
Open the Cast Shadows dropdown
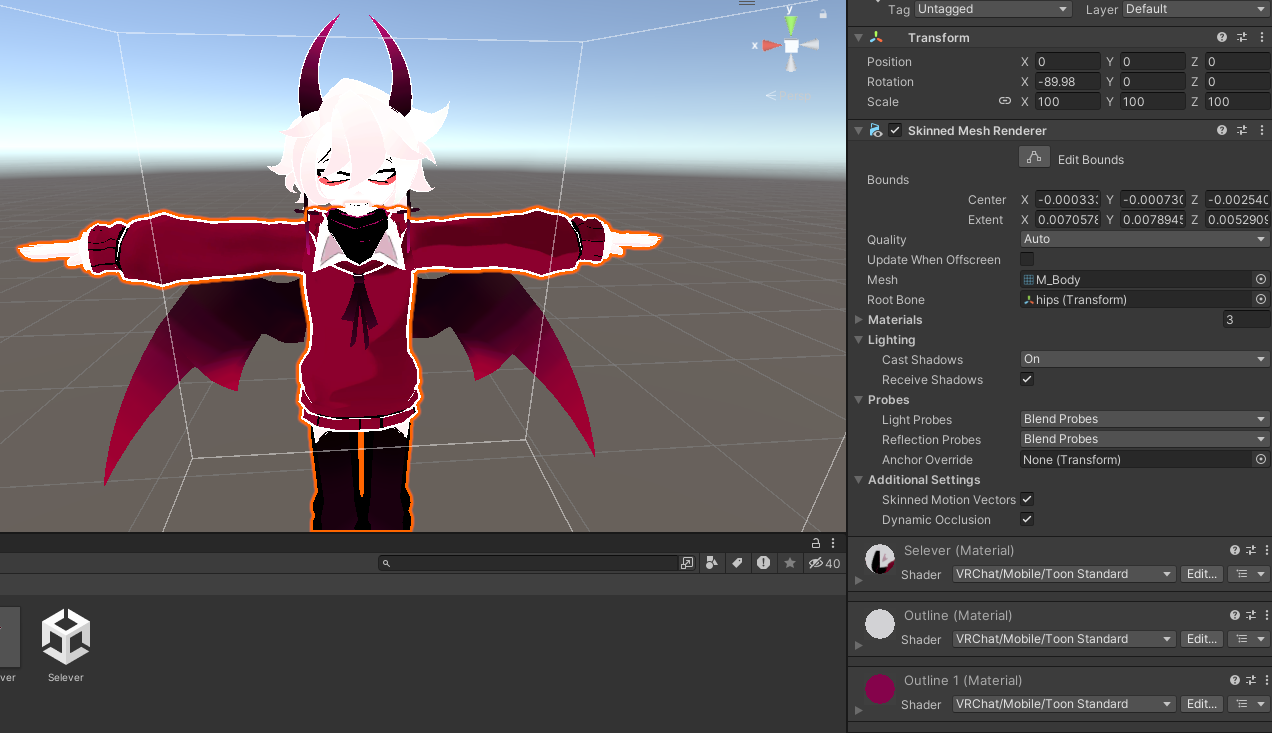click(1145, 359)
